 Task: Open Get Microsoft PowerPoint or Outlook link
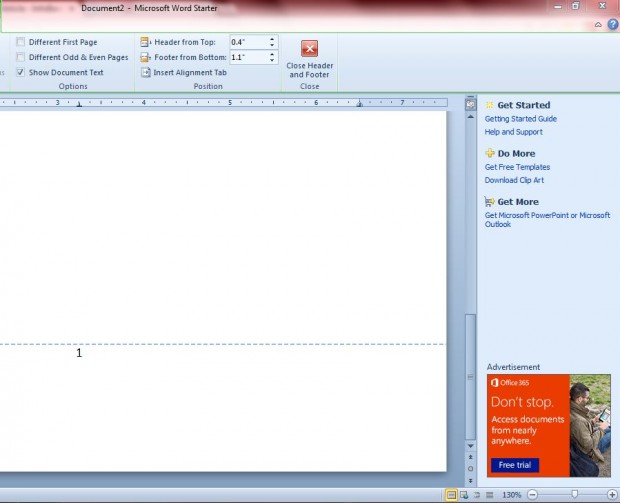point(547,219)
